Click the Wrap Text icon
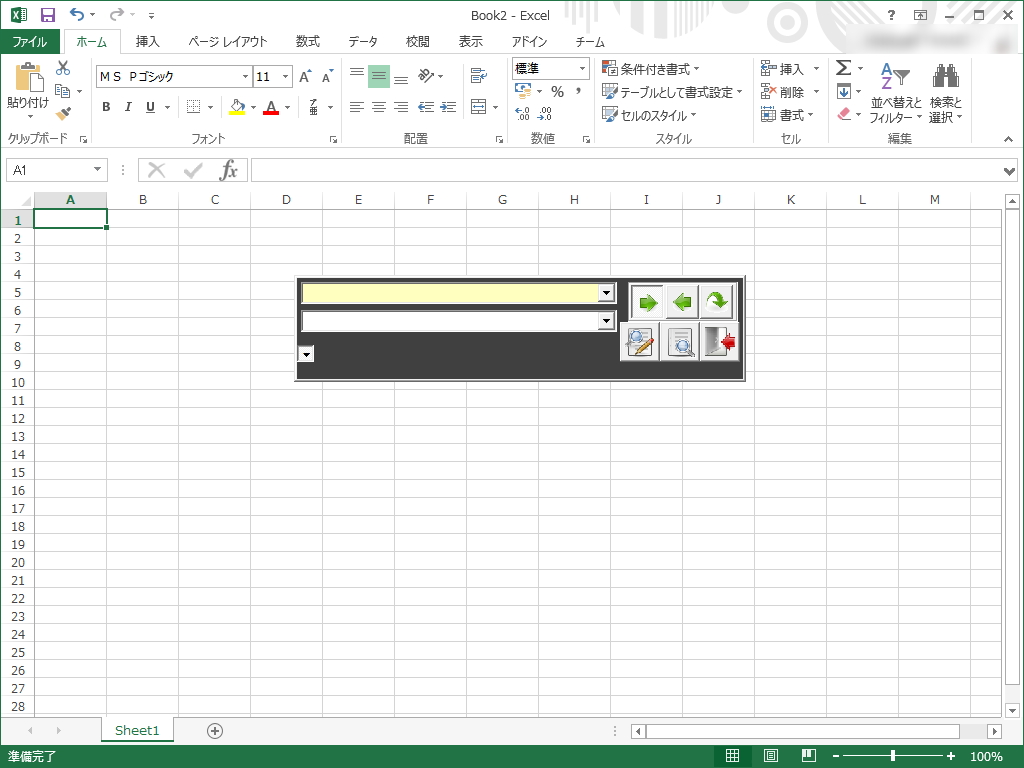This screenshot has height=768, width=1024. 479,76
